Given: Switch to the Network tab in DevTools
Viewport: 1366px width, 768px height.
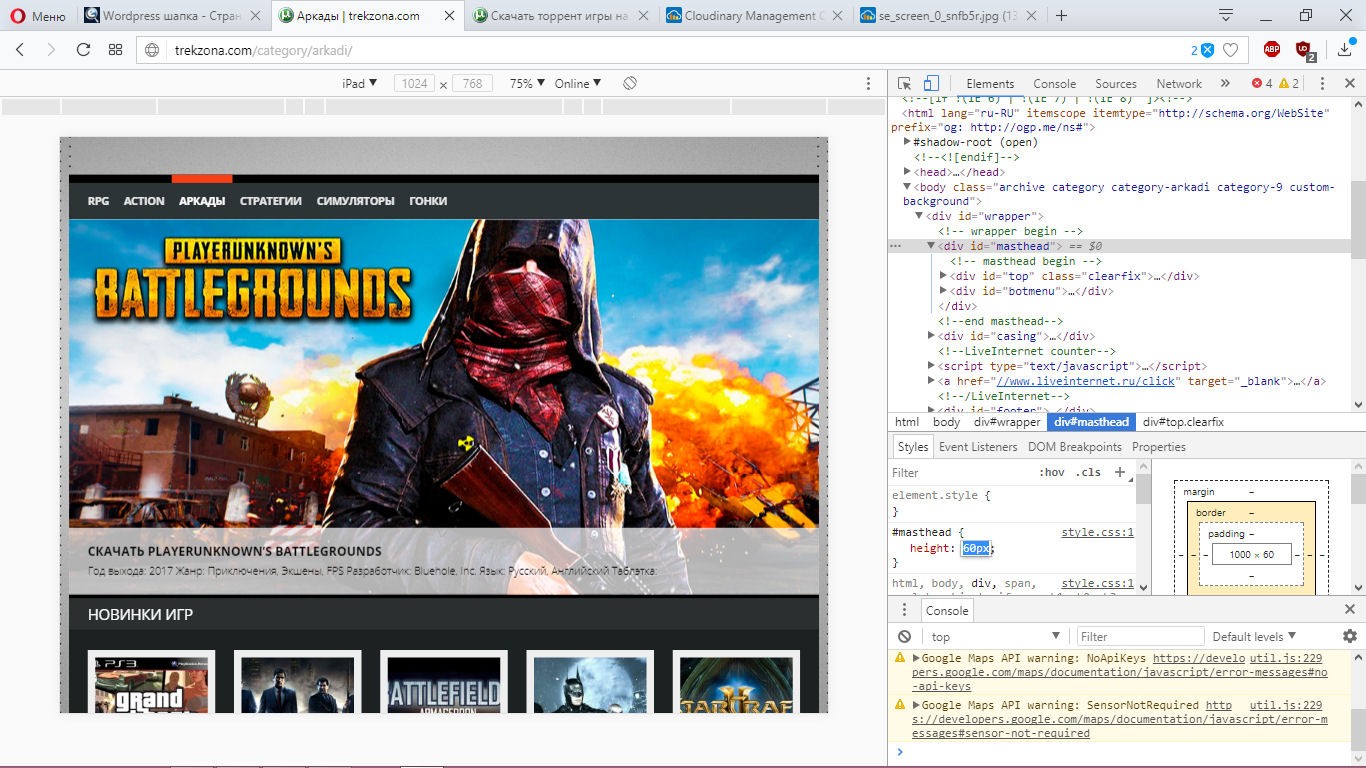Looking at the screenshot, I should pos(1179,84).
